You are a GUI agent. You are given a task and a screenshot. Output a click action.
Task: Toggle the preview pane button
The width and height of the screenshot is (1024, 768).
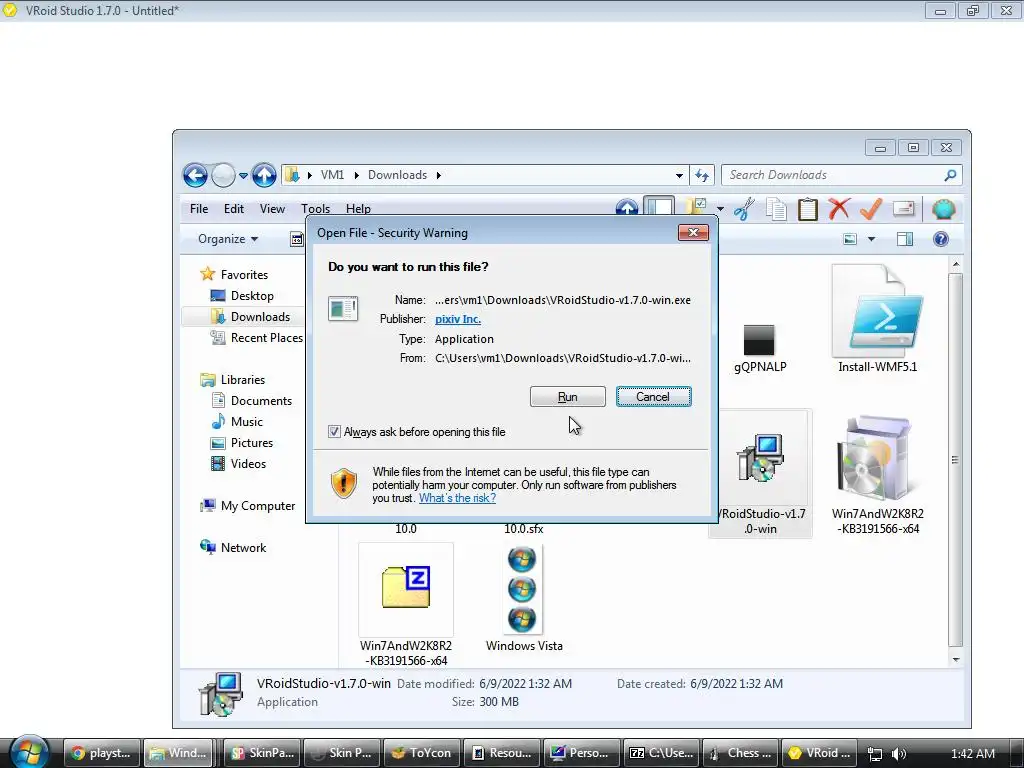point(904,239)
